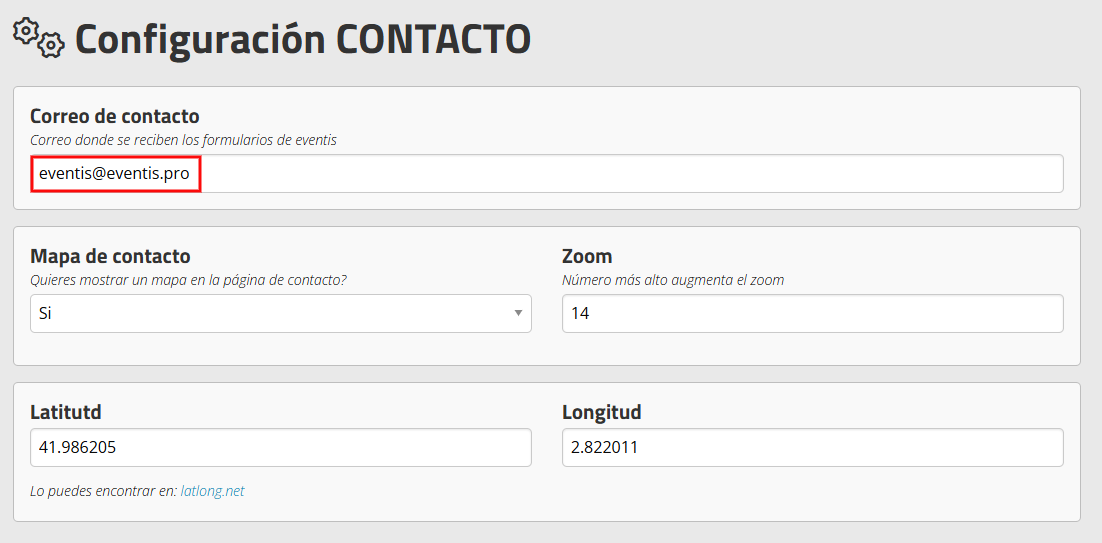Click the Longitud label
The height and width of the screenshot is (543, 1102).
coord(602,412)
